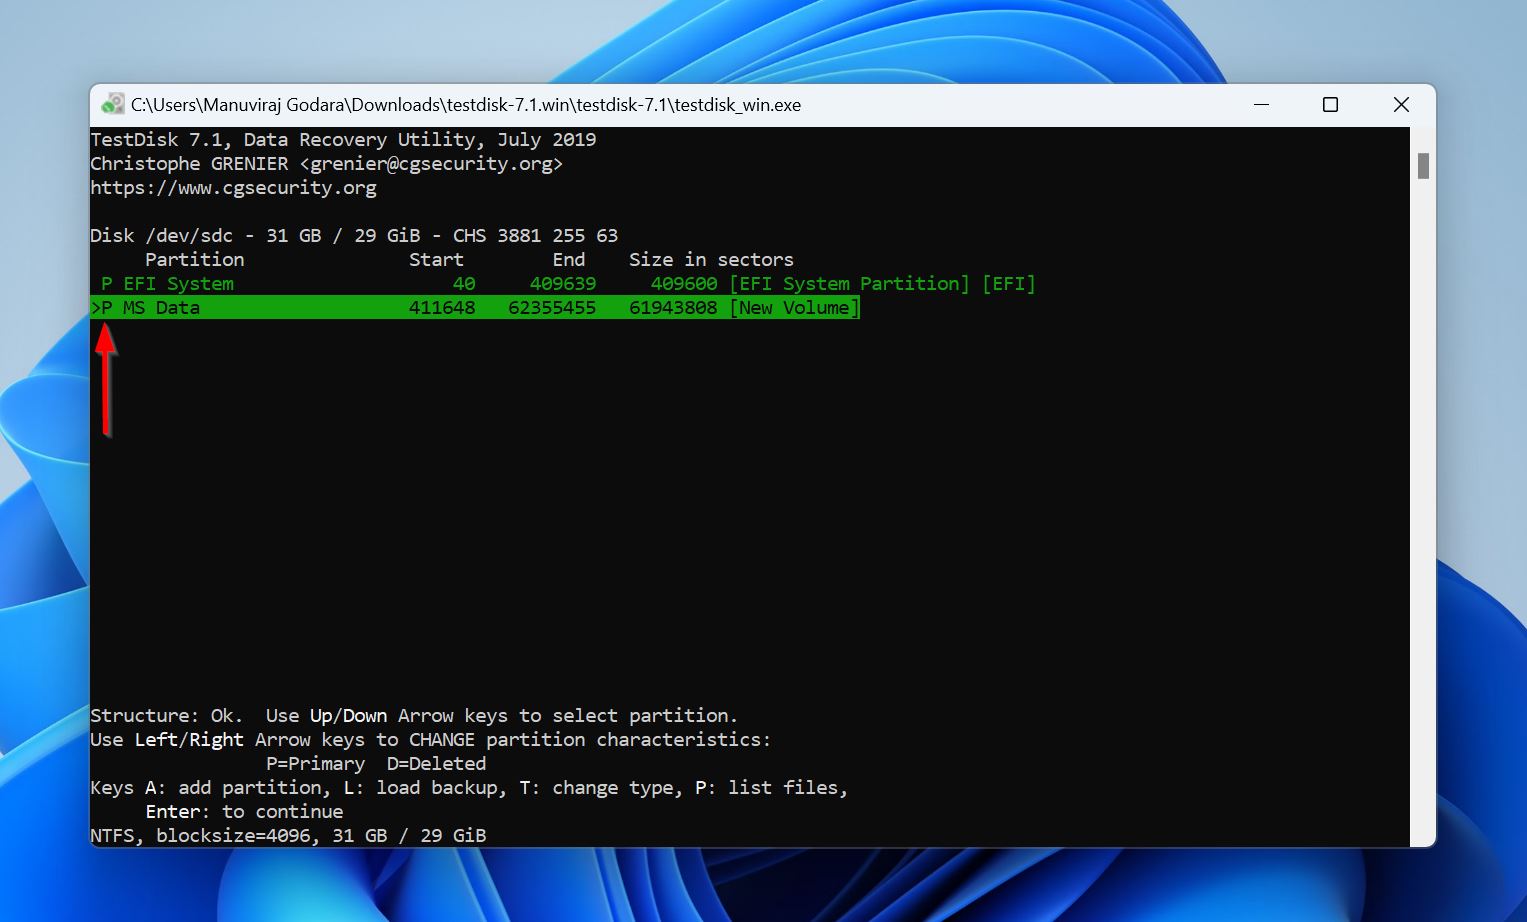The image size is (1527, 922).
Task: Close the testdisk_win.exe window
Action: point(1401,105)
